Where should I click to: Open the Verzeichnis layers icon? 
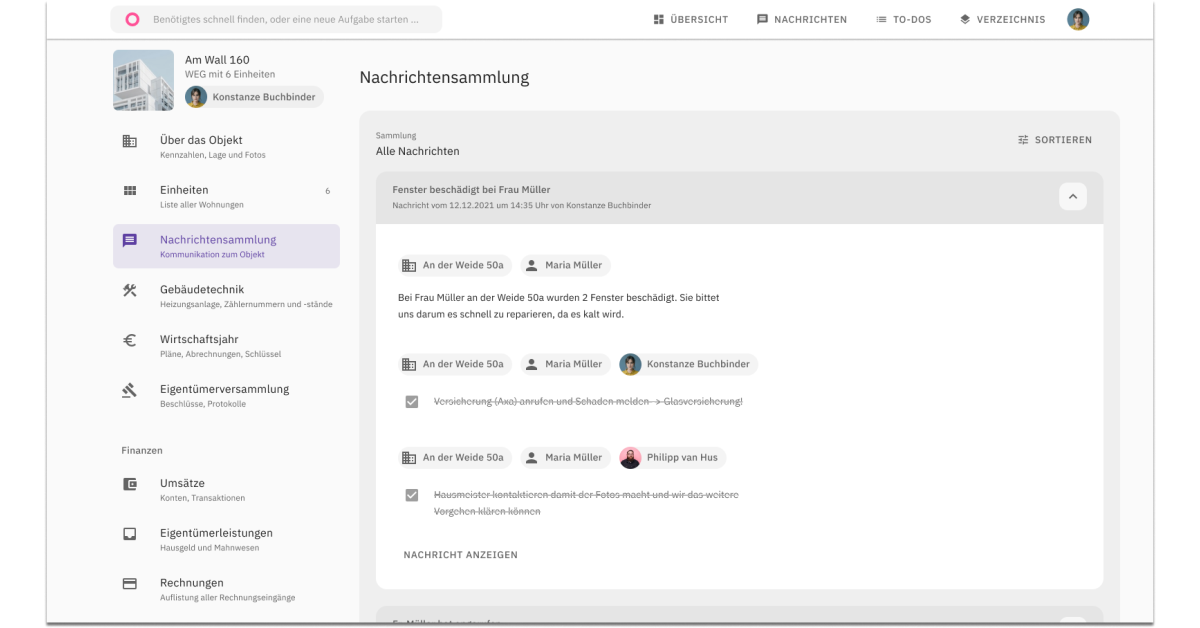(x=965, y=19)
